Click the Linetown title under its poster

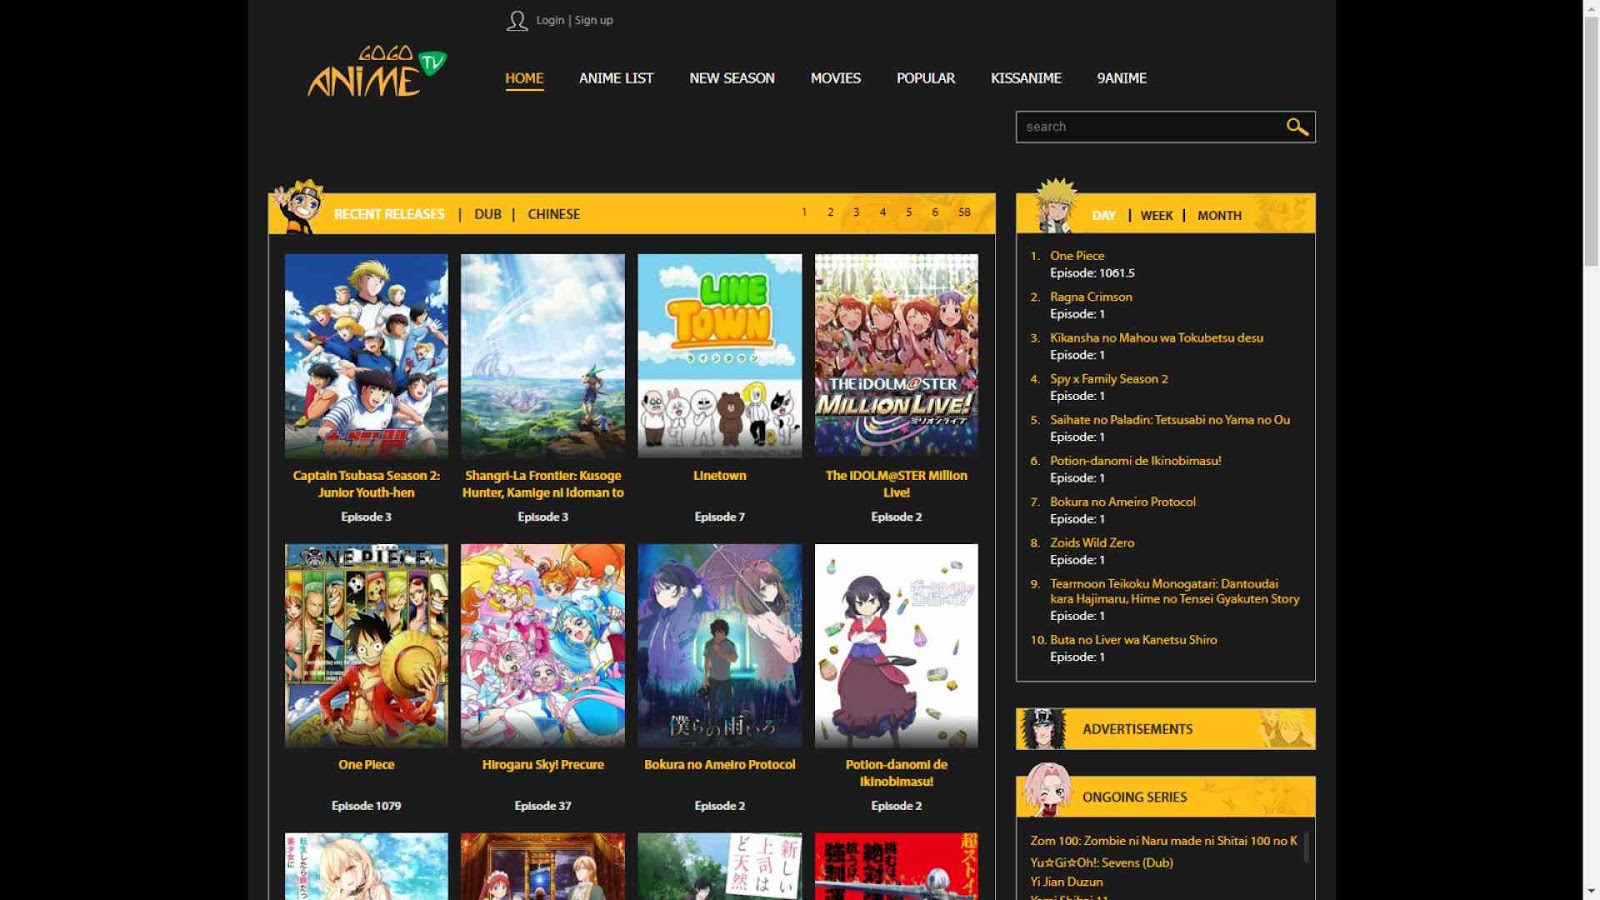click(720, 476)
